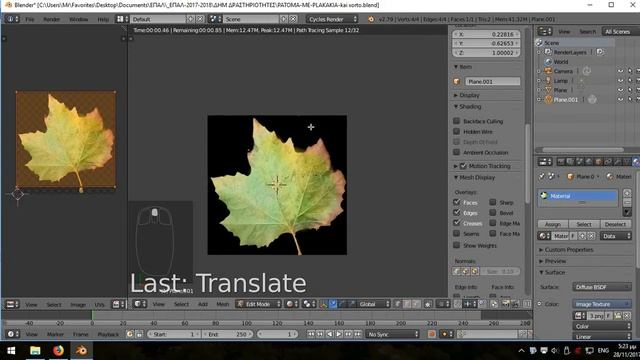Open the Mesh menu in 3D view header
Viewport: 640px width, 360px height.
click(x=222, y=304)
